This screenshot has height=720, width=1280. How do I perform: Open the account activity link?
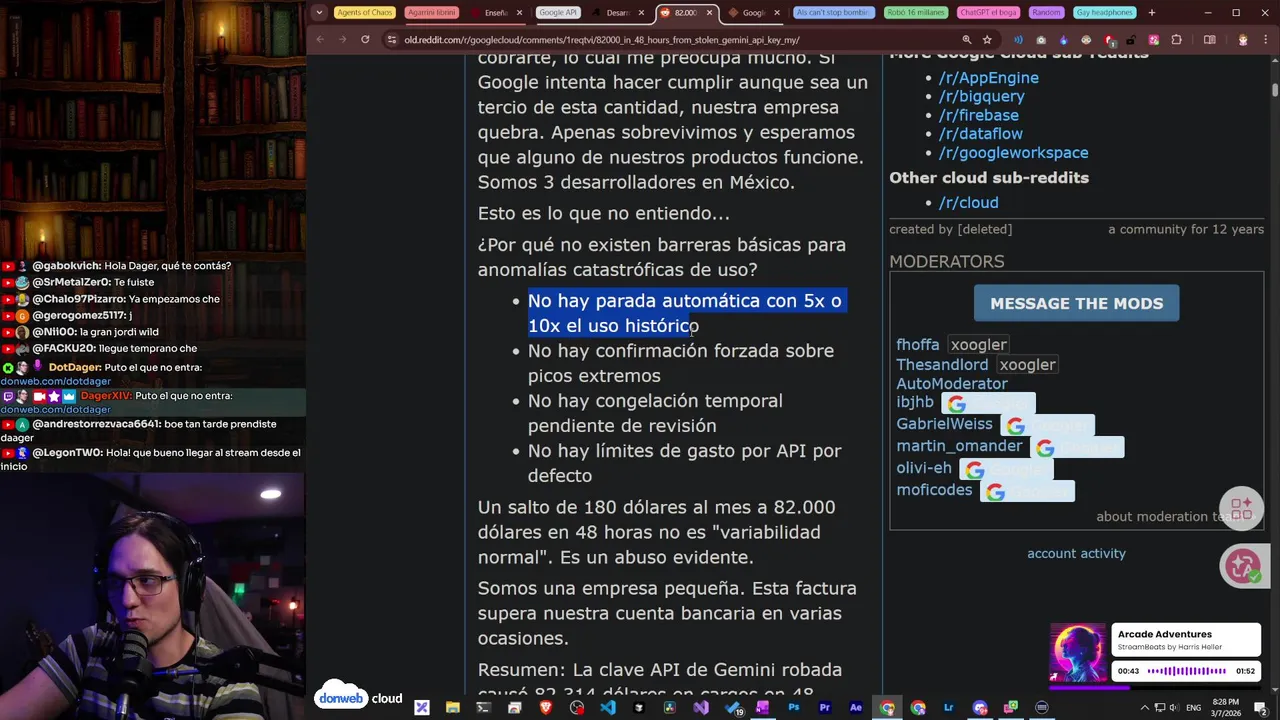pos(1076,553)
